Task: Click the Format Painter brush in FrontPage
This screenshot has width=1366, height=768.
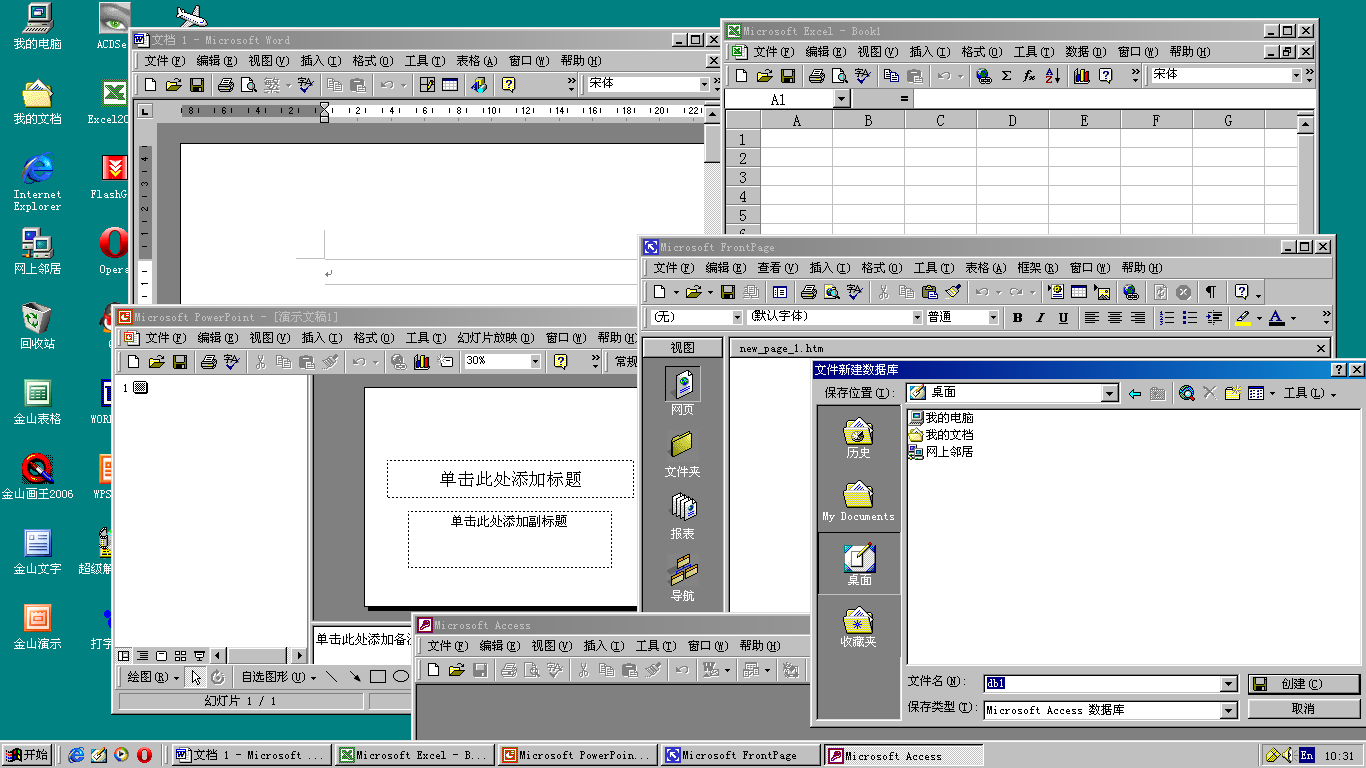Action: tap(953, 292)
